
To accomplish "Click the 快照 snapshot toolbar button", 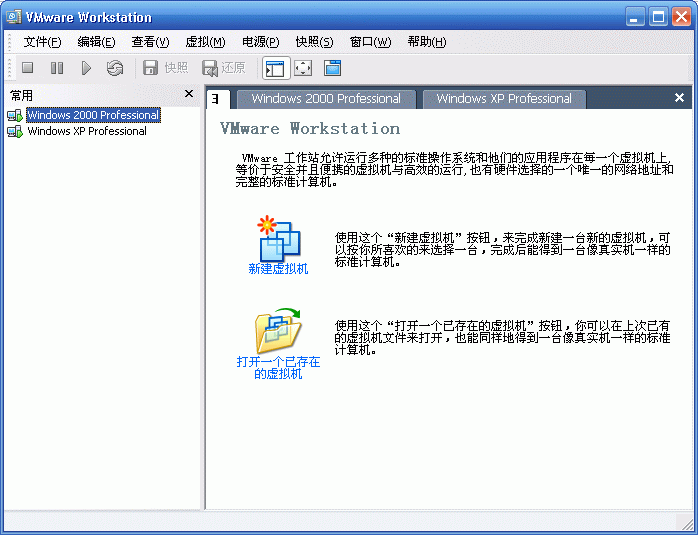I will tap(165, 68).
